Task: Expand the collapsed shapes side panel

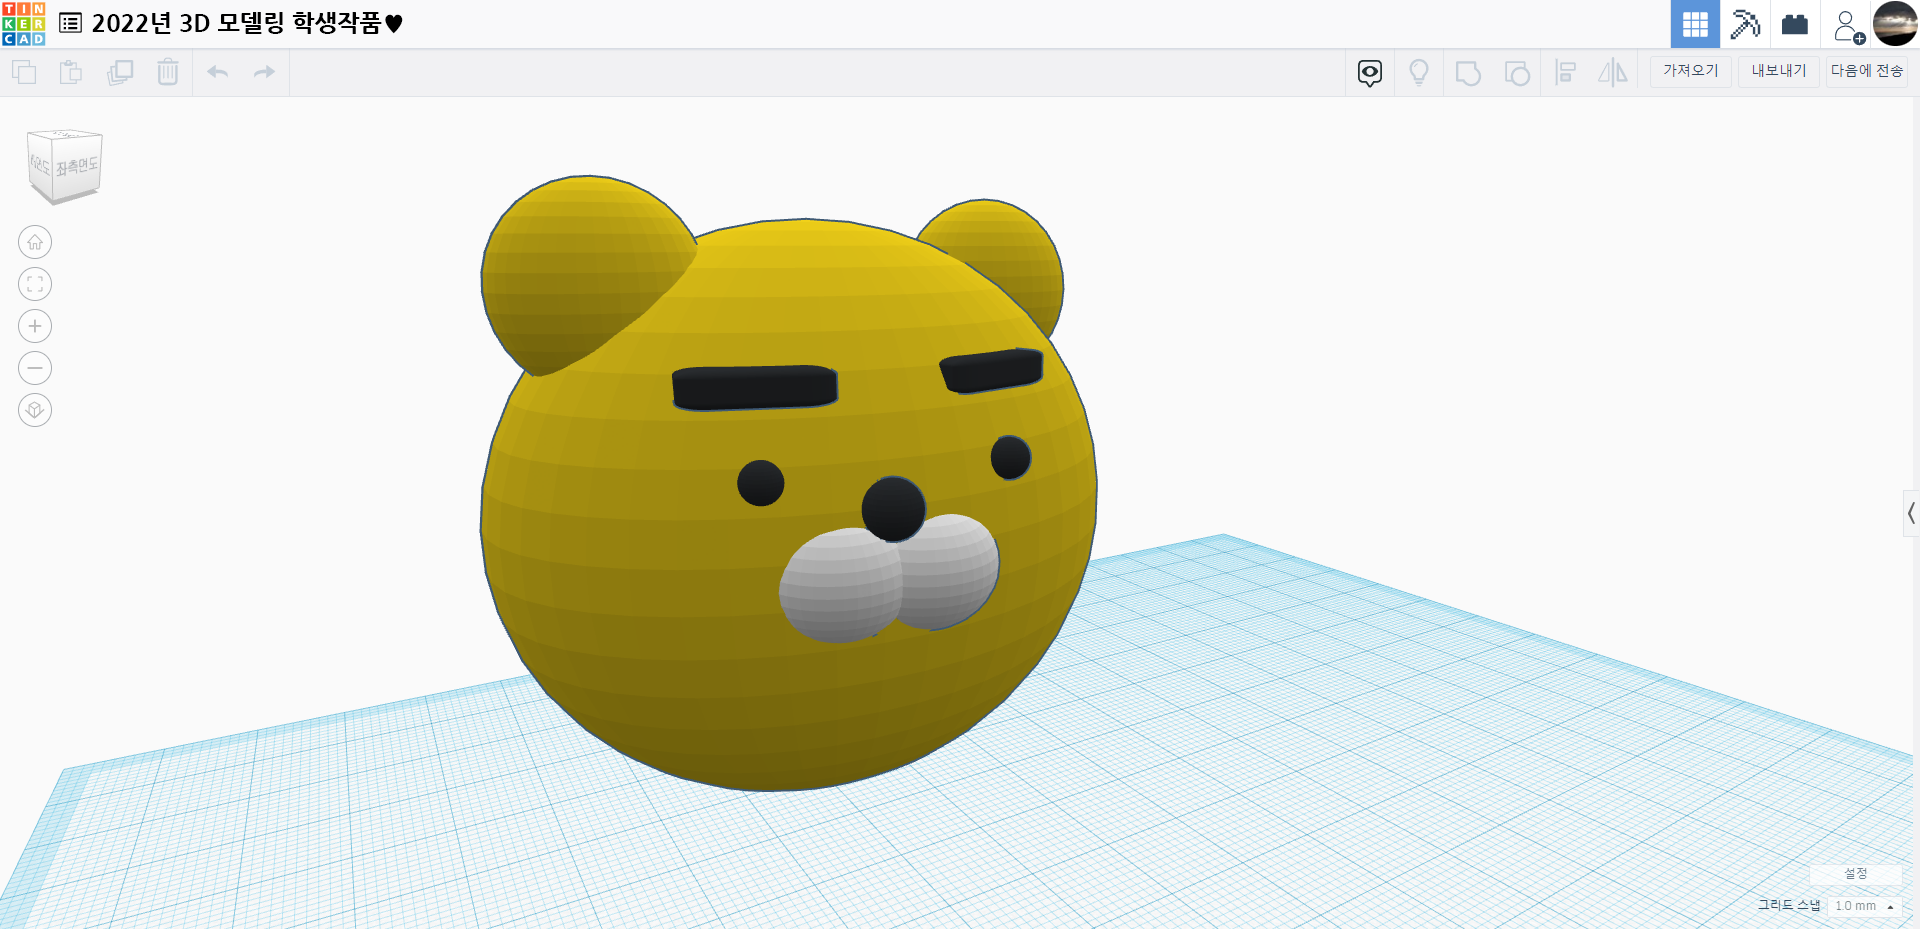Action: tap(1911, 514)
